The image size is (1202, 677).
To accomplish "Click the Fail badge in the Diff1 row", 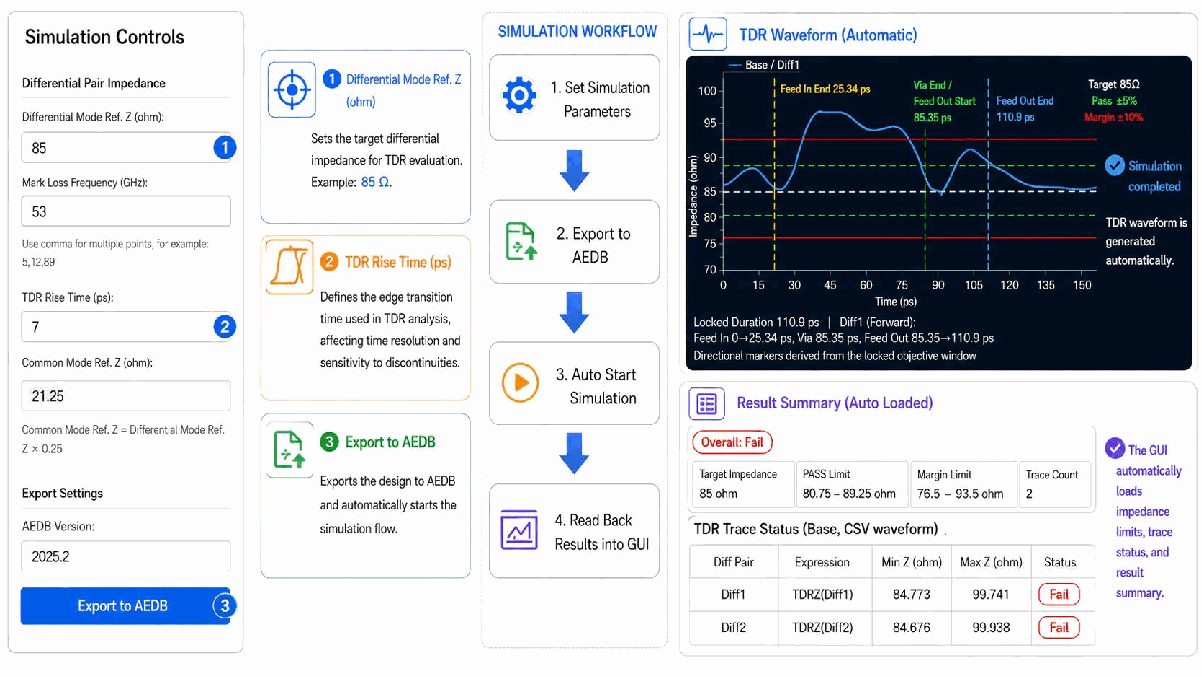I will point(1060,594).
